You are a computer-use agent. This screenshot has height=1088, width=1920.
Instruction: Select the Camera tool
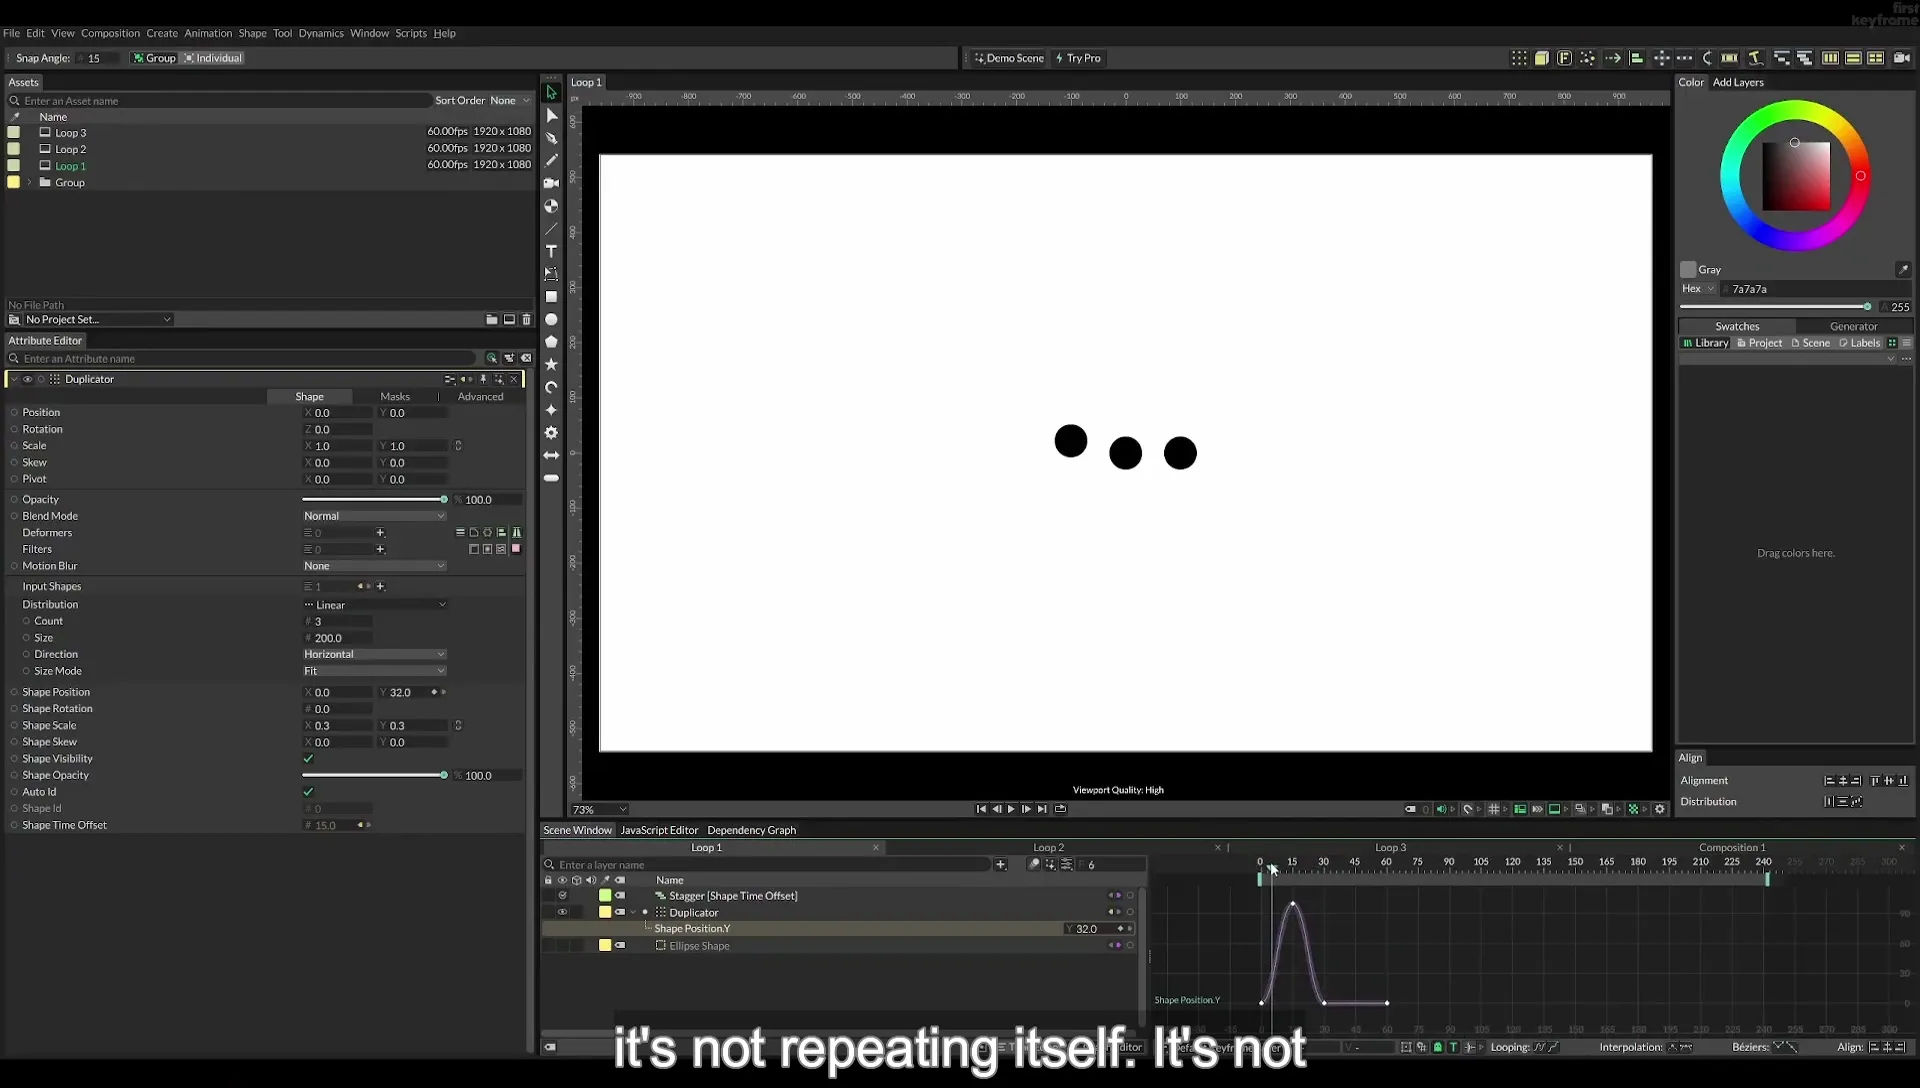click(551, 183)
